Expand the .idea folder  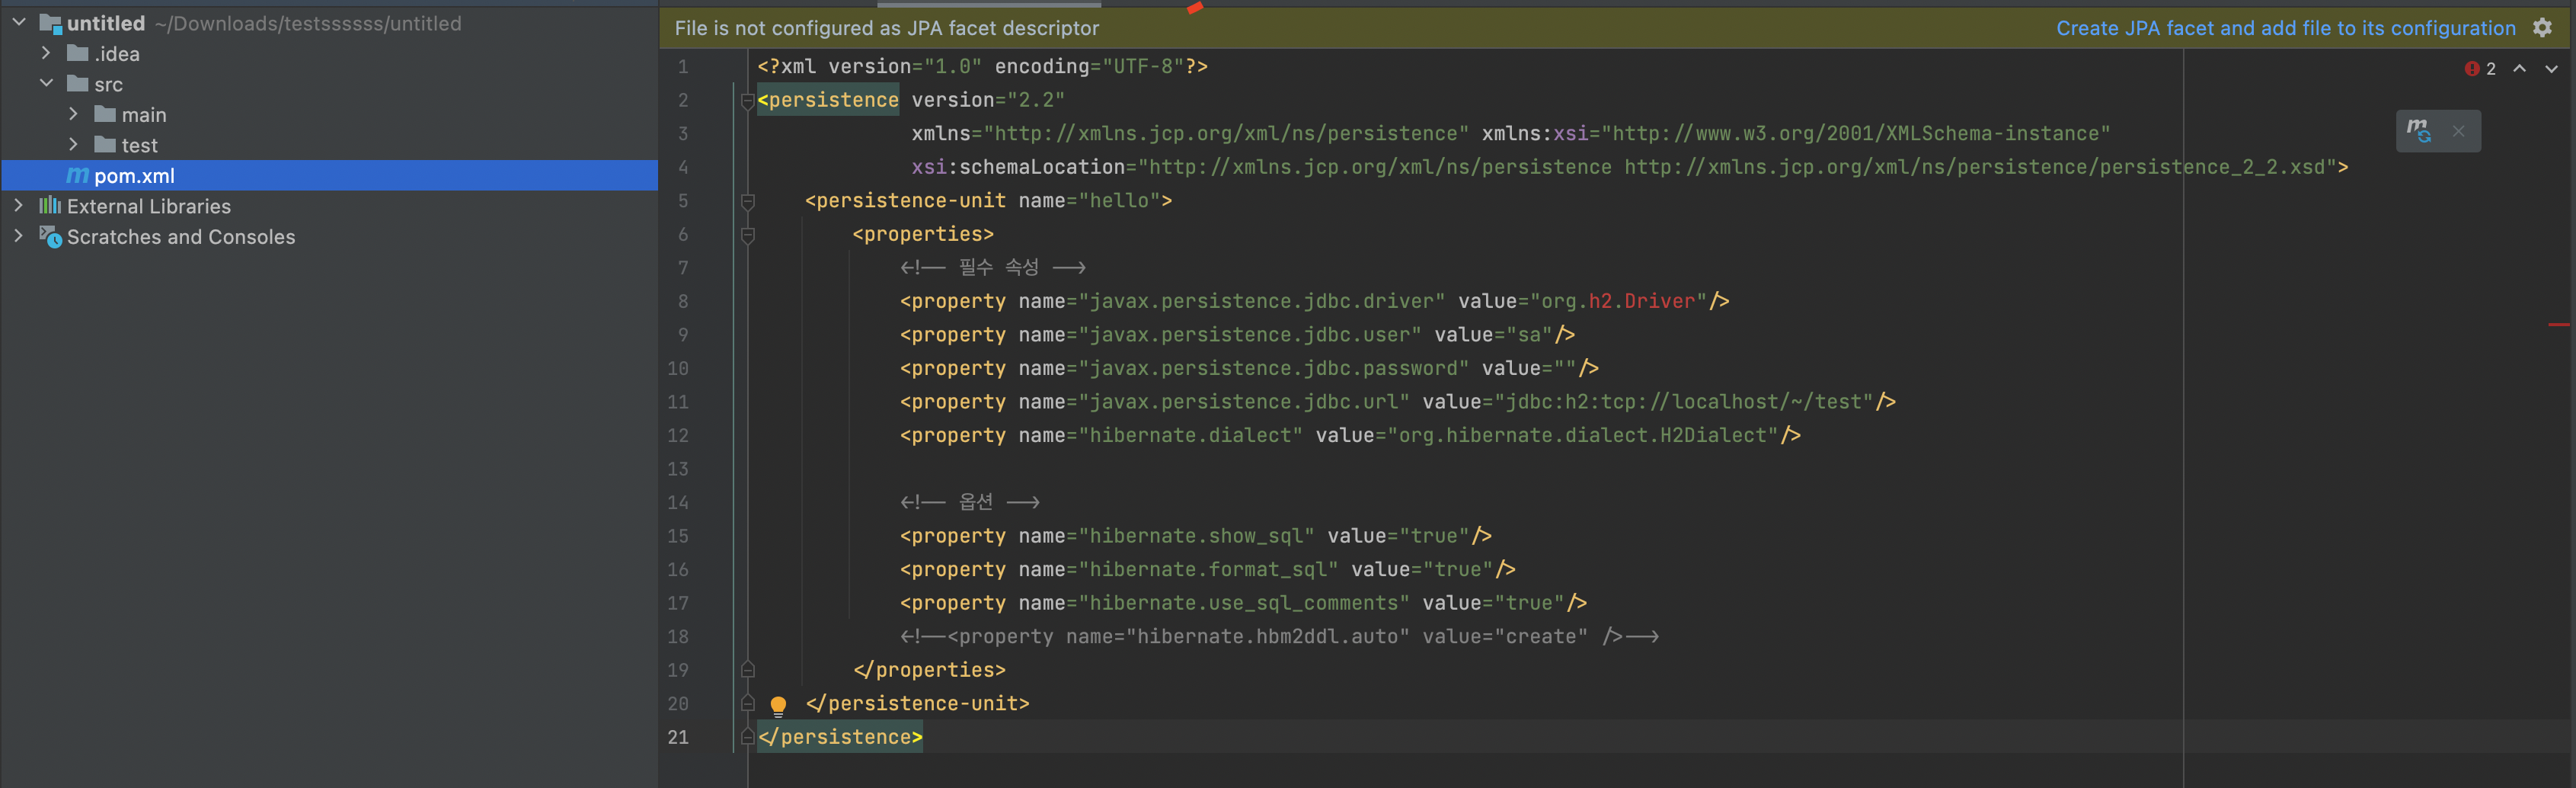point(46,53)
